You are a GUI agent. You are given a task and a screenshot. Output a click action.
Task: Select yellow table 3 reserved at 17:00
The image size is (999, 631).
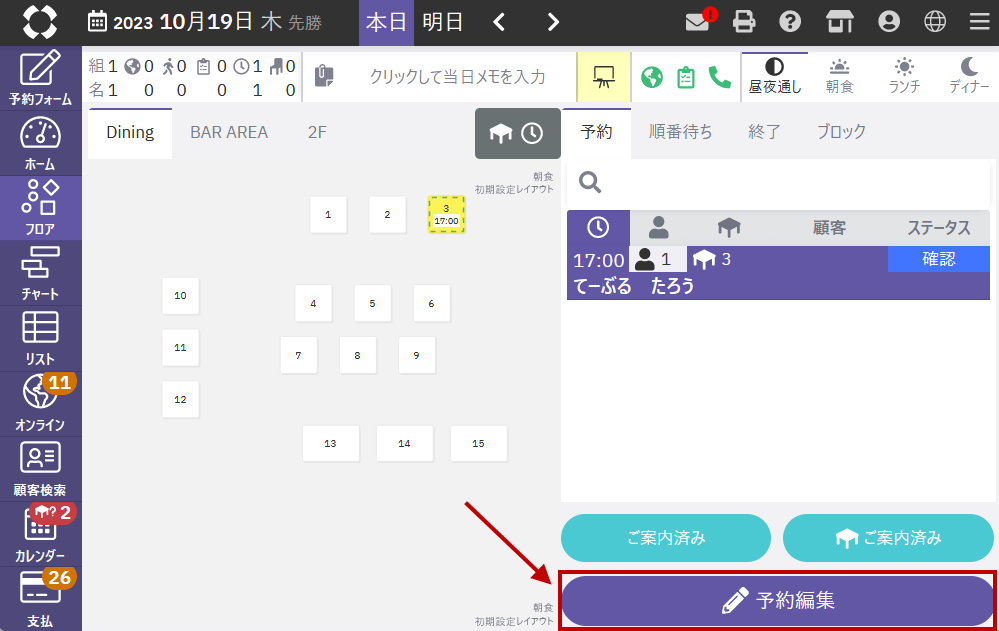[x=446, y=214]
